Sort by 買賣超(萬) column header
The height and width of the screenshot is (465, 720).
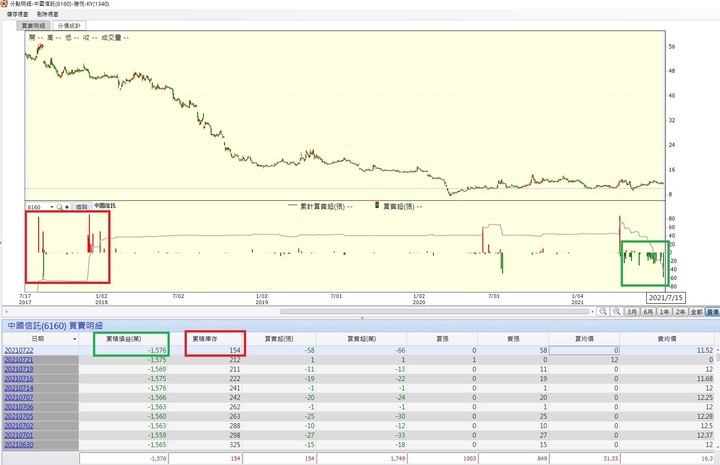(x=361, y=339)
